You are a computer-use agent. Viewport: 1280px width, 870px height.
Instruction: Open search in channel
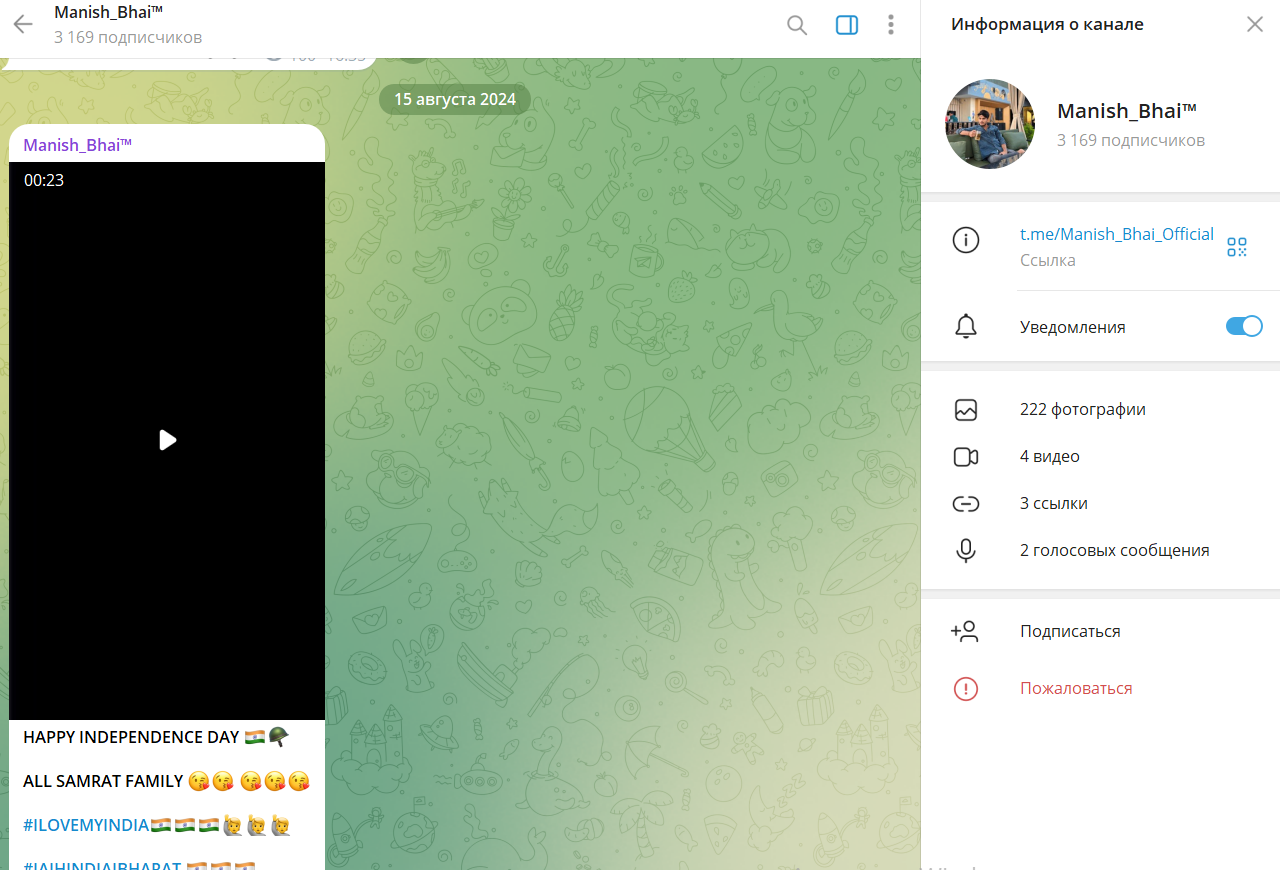[x=797, y=25]
